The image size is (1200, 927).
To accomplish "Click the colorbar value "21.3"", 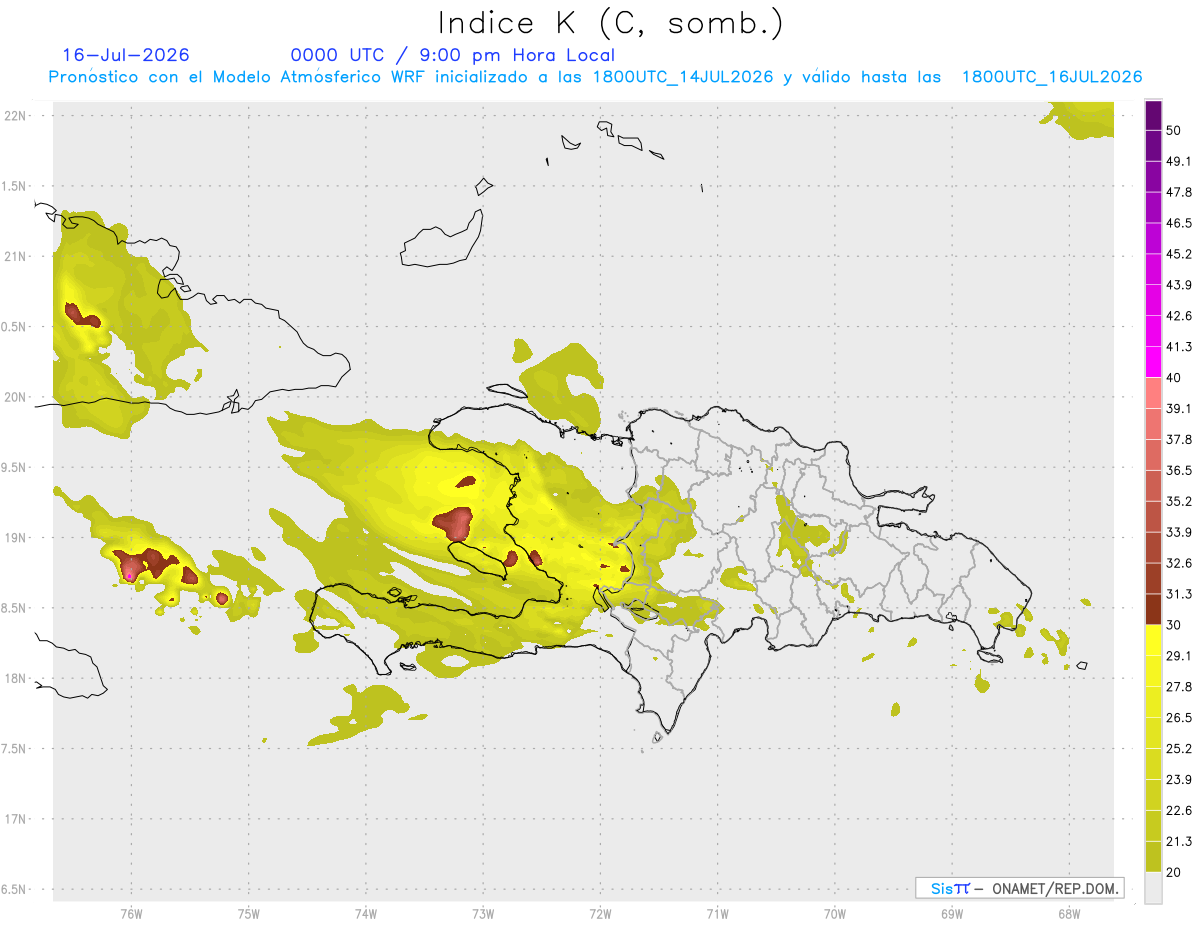I will tap(1178, 842).
